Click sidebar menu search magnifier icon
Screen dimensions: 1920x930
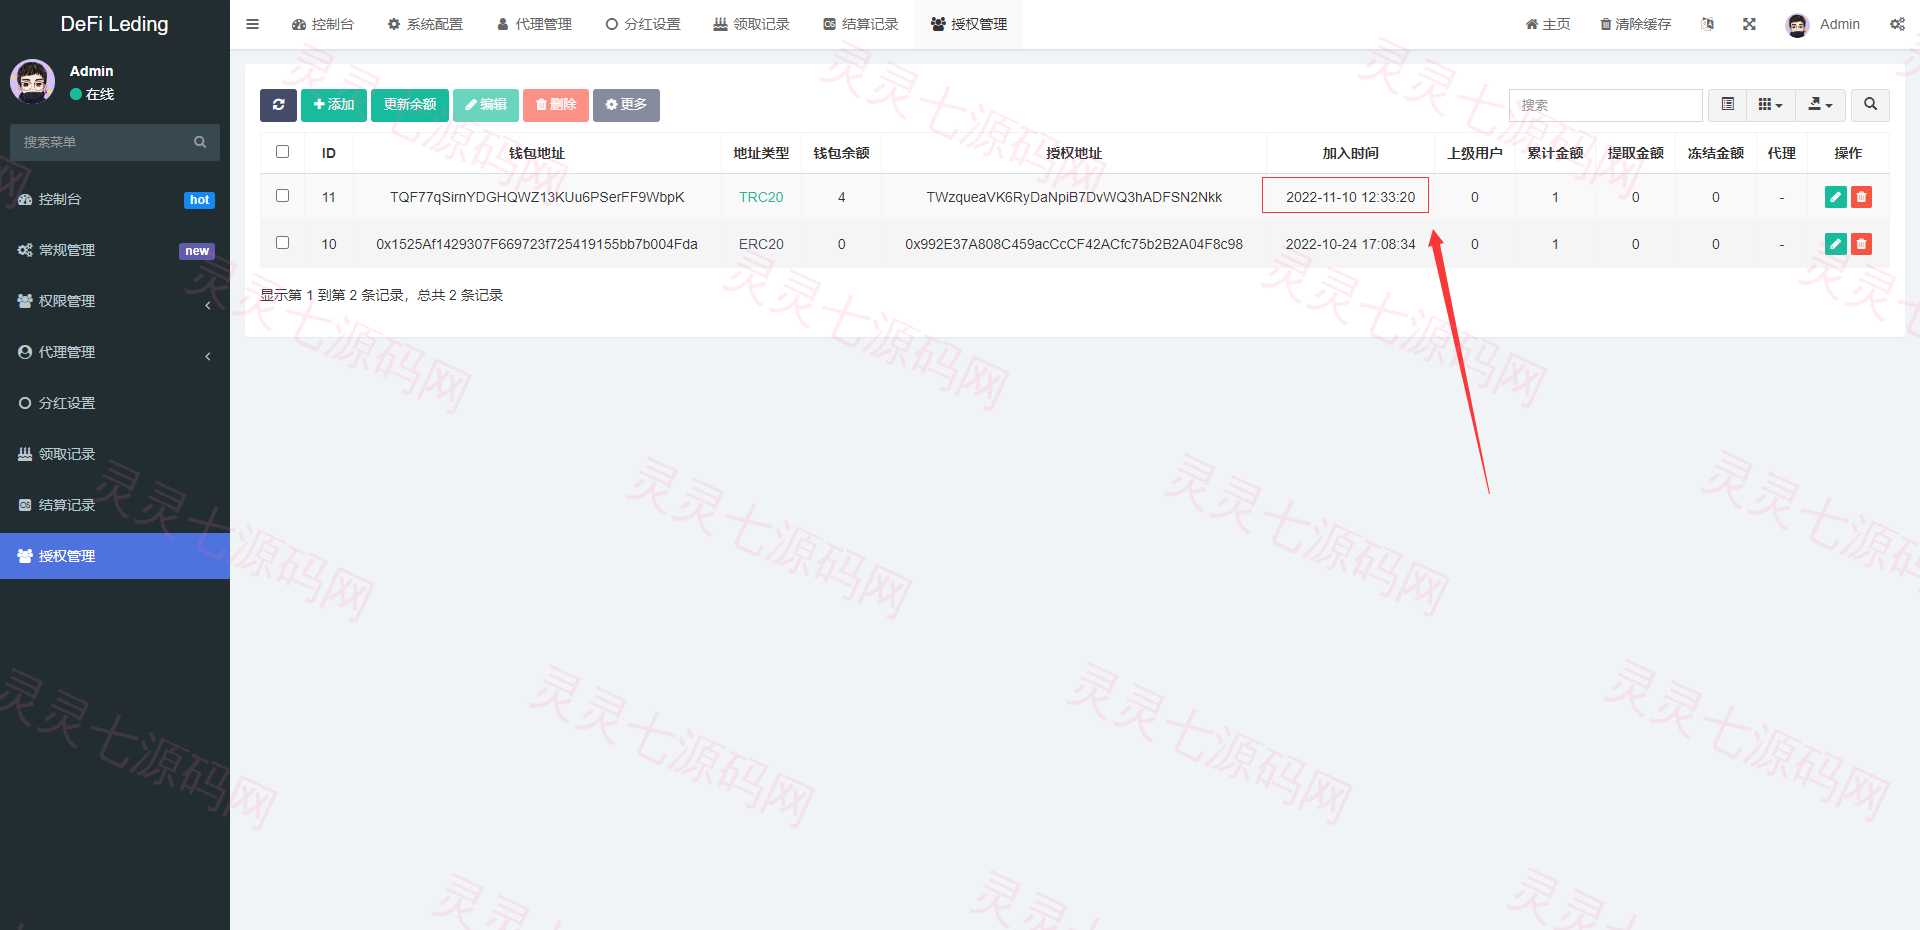[x=200, y=142]
